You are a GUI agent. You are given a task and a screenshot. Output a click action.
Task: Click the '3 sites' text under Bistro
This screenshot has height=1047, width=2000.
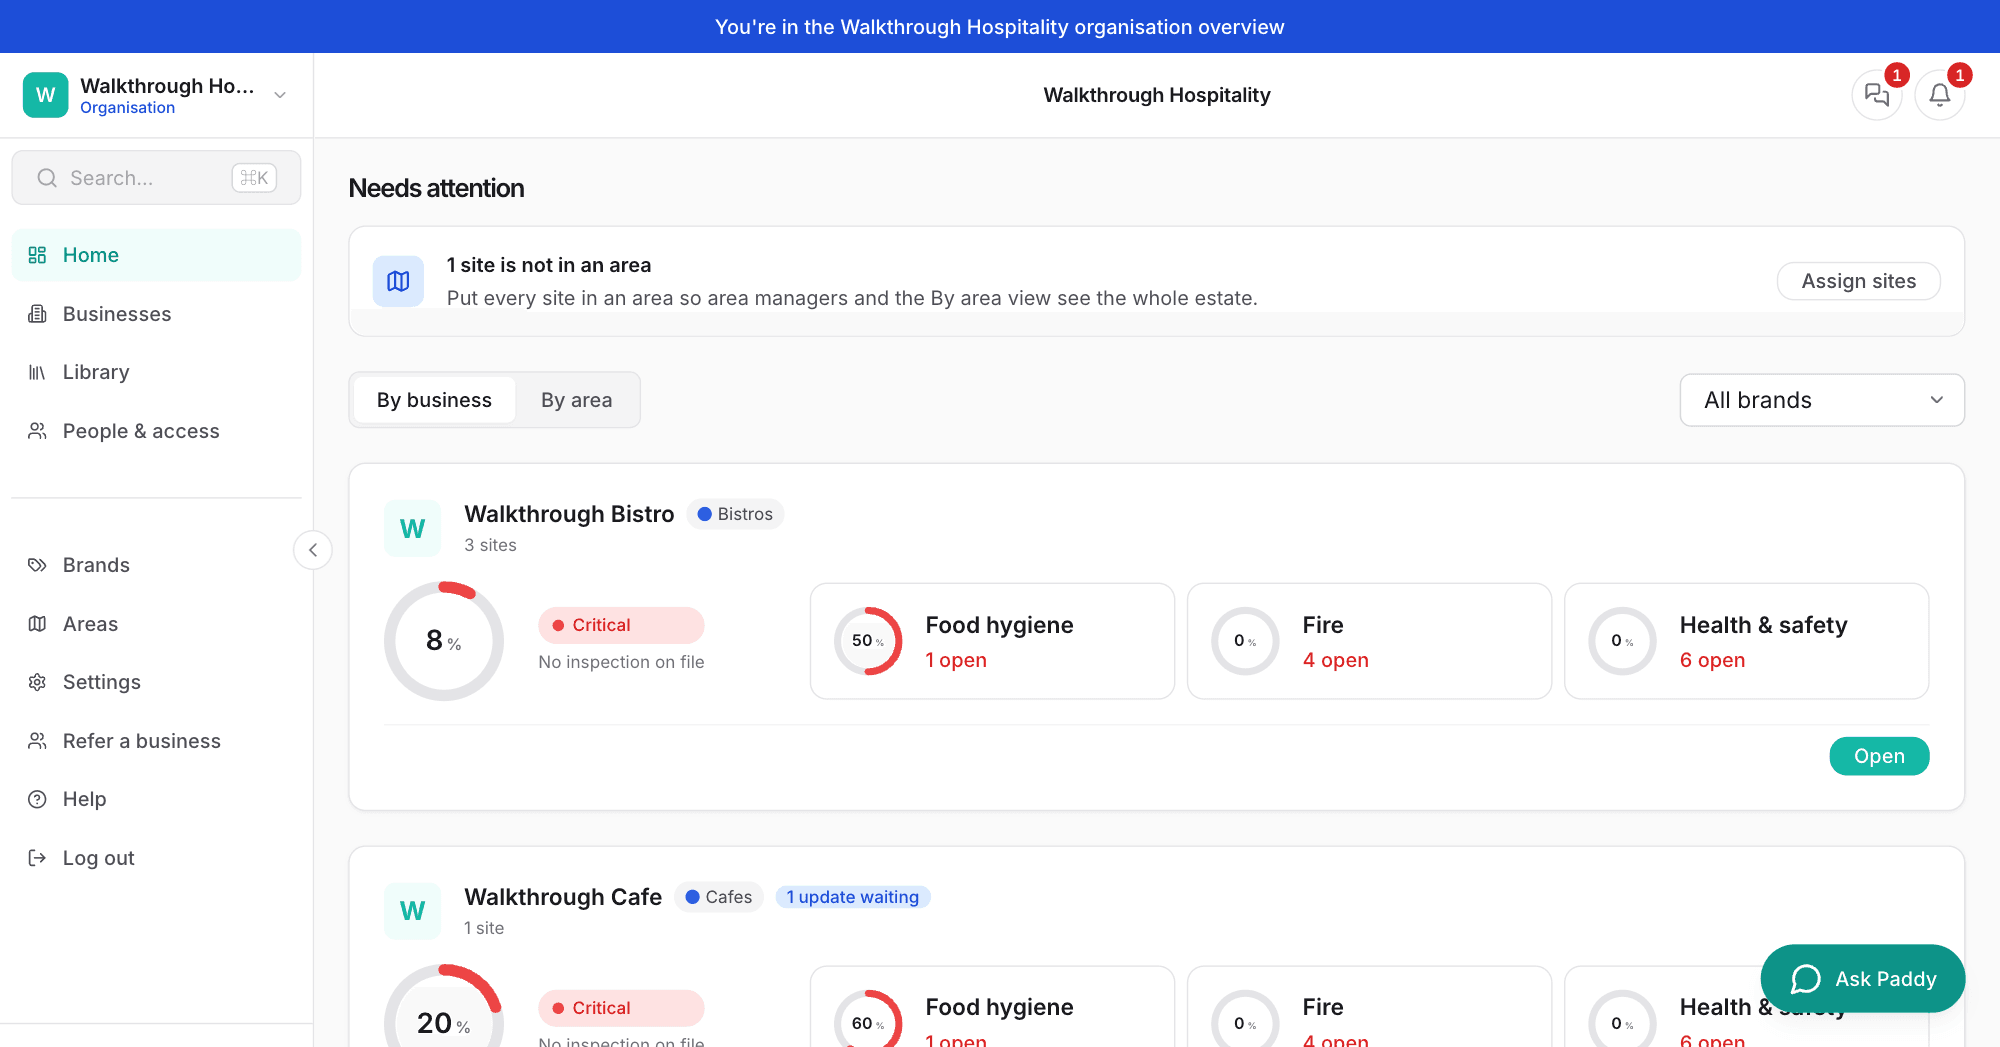(490, 545)
